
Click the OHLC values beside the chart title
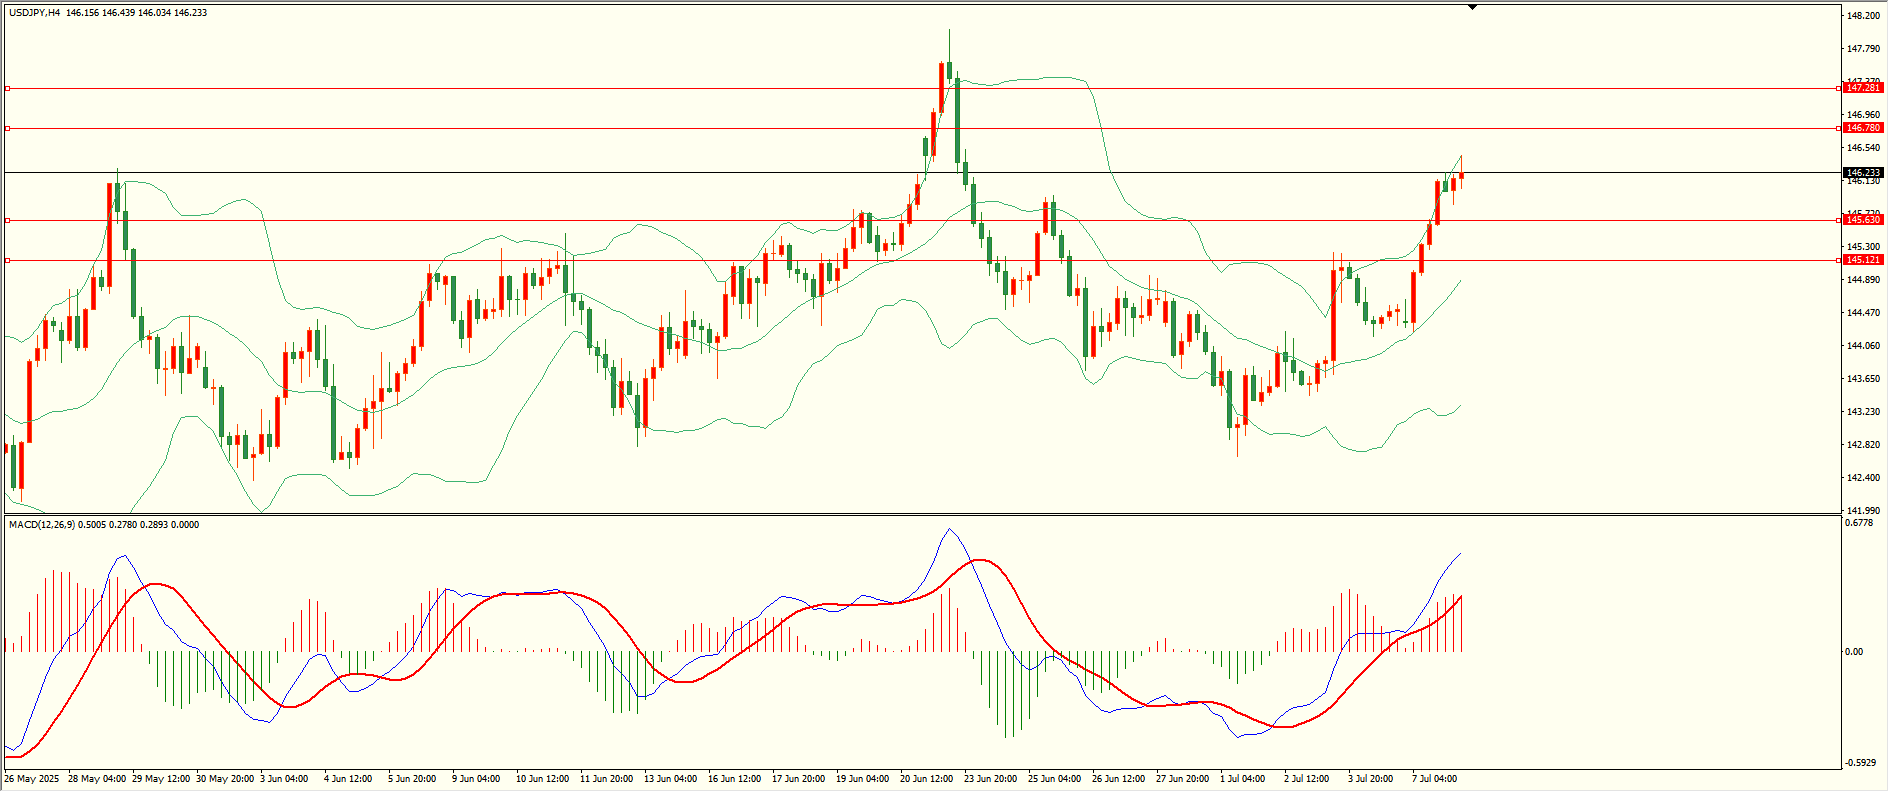pyautogui.click(x=137, y=13)
